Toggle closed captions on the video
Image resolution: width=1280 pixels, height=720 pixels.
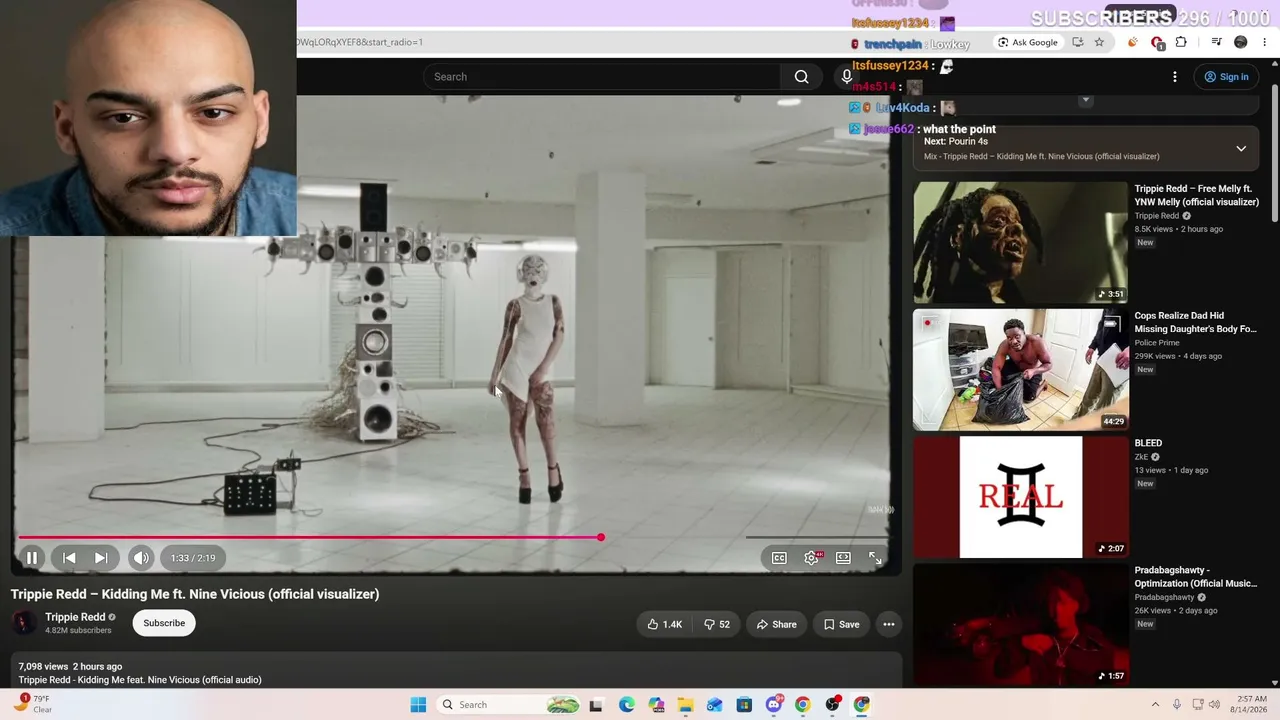[779, 558]
